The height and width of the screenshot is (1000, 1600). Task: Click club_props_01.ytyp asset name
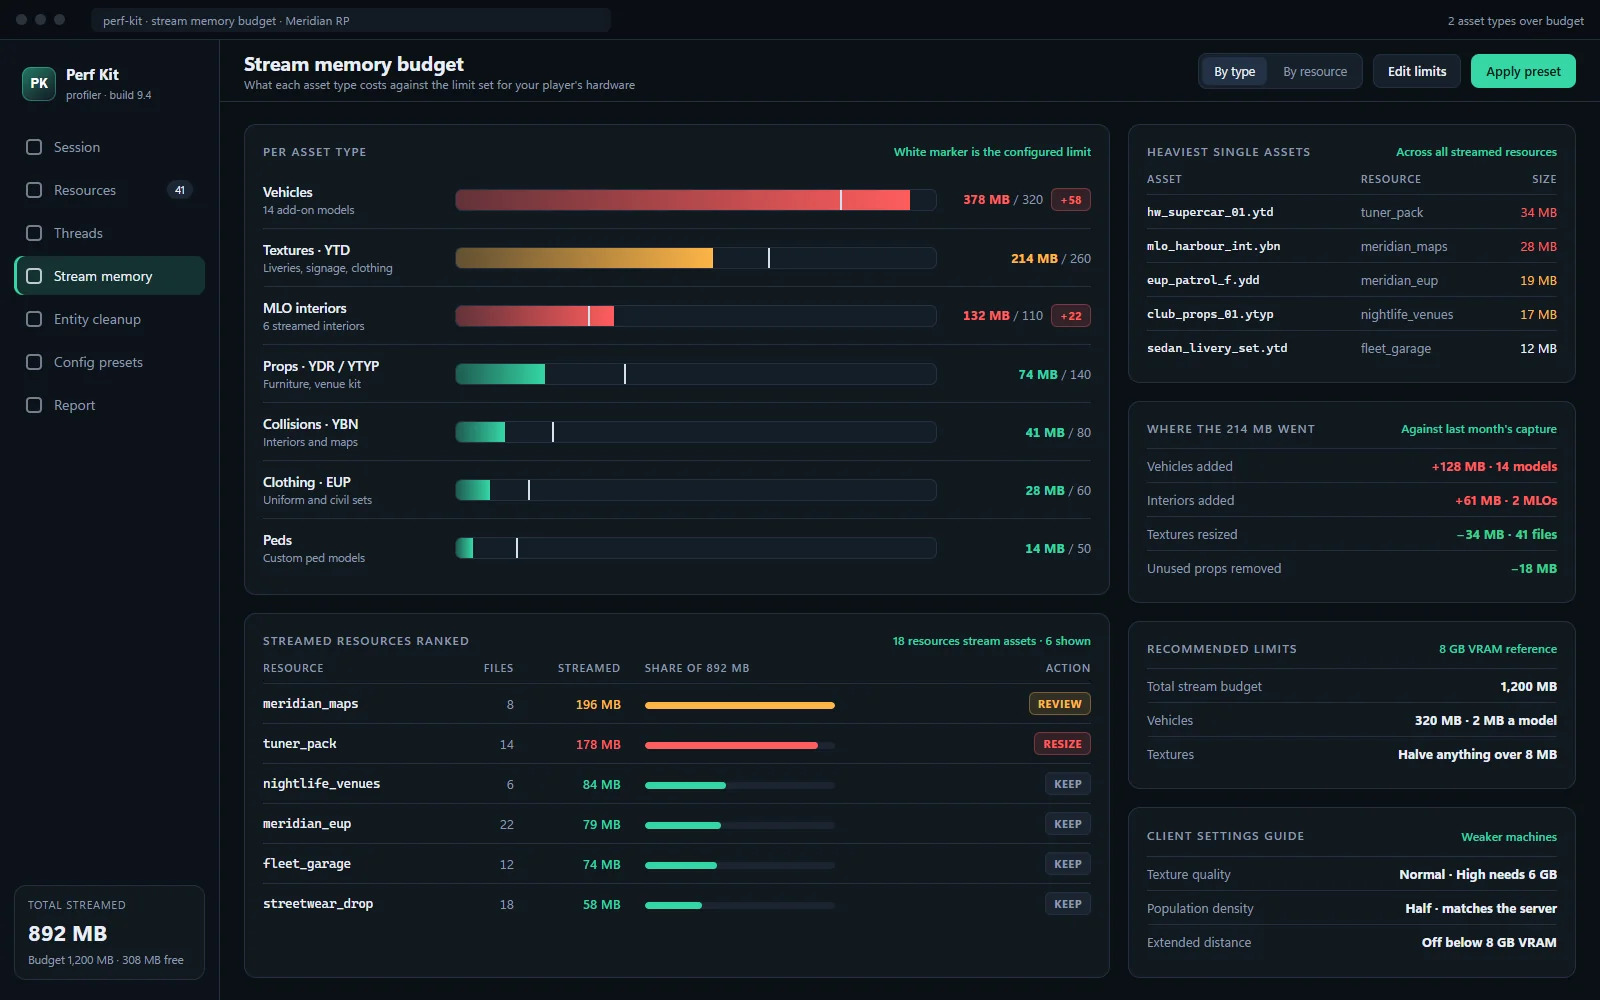(x=1210, y=314)
